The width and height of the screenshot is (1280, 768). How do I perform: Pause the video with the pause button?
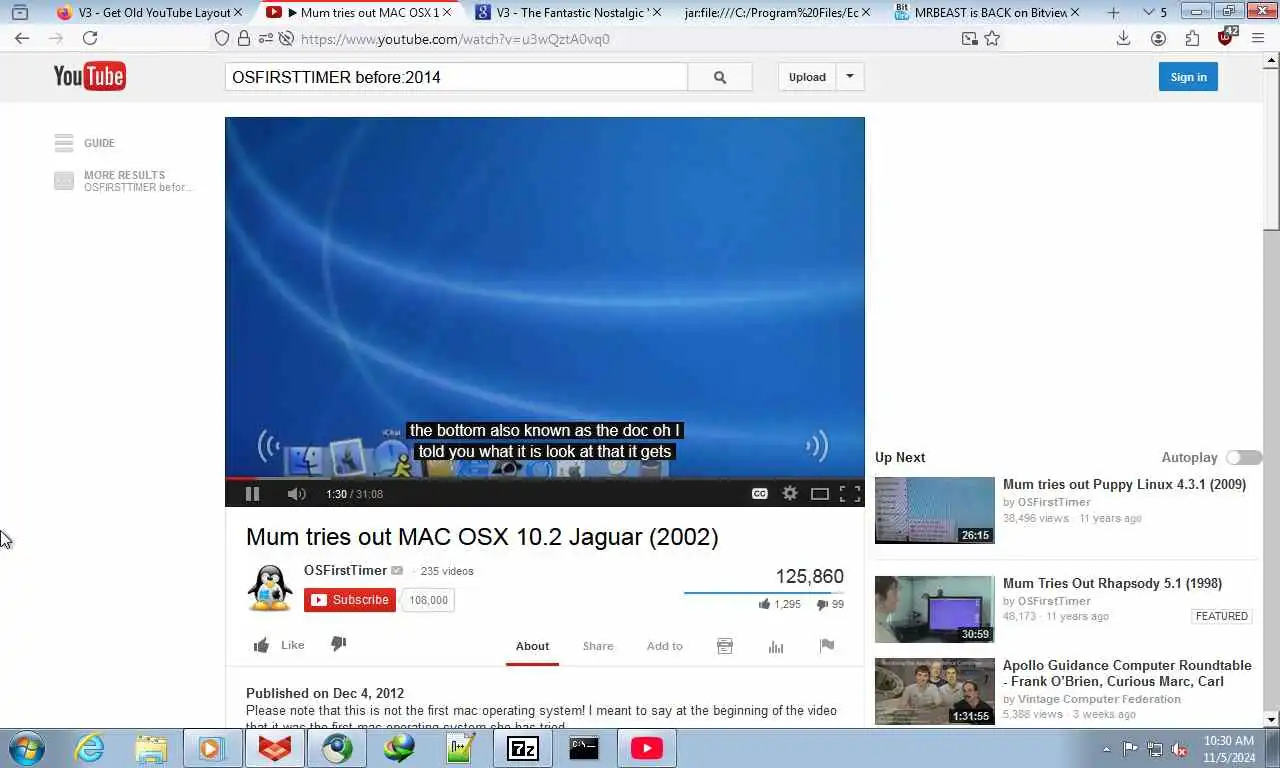click(x=252, y=493)
